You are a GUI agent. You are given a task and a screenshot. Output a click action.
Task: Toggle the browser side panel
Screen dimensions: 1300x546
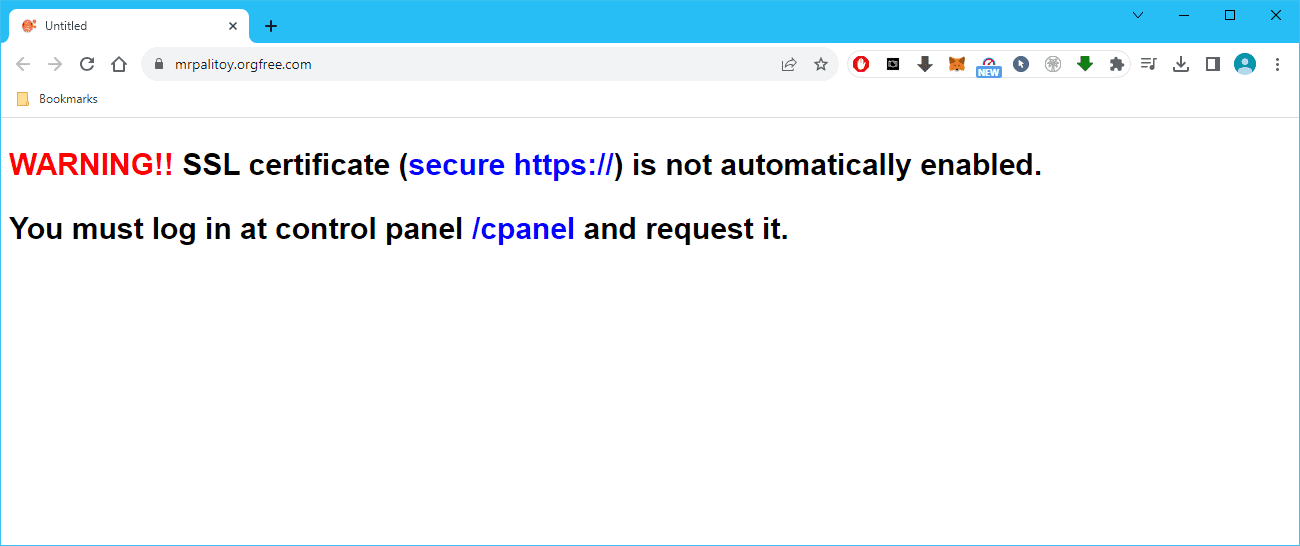point(1213,64)
